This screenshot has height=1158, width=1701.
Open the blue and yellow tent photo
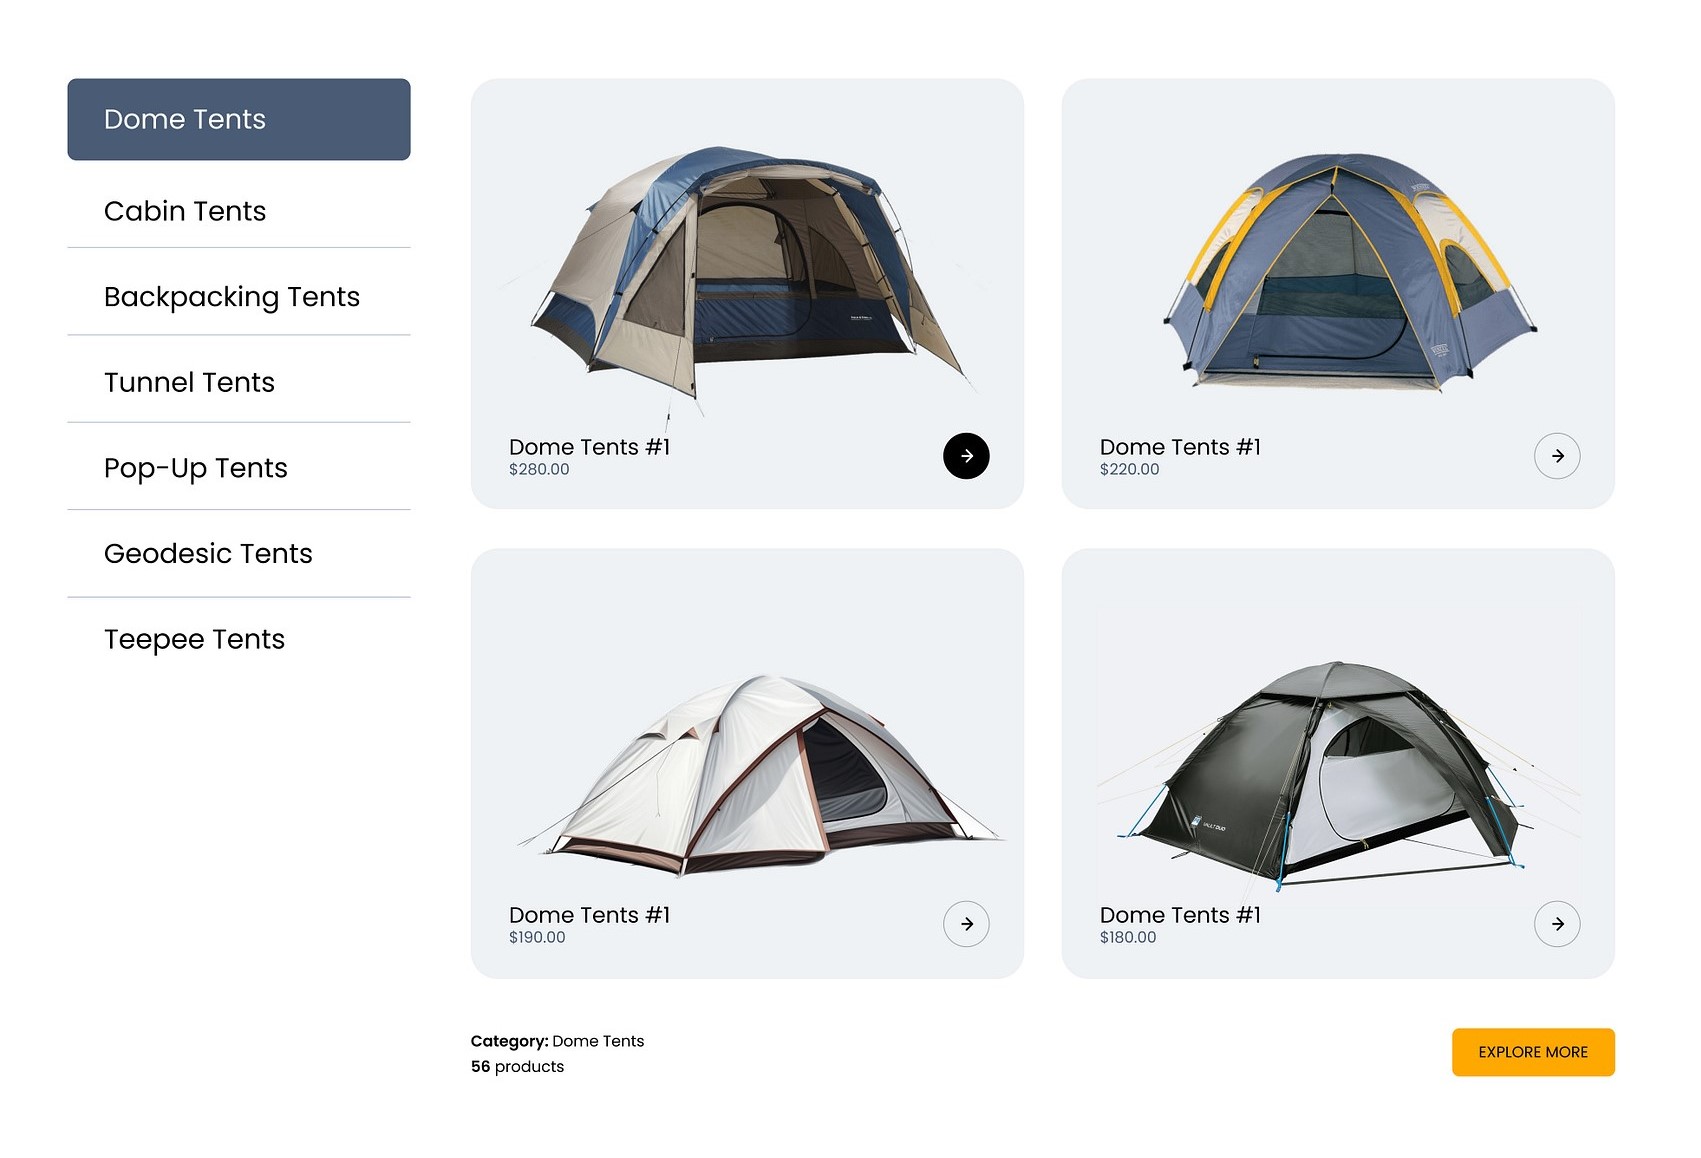coord(1348,270)
